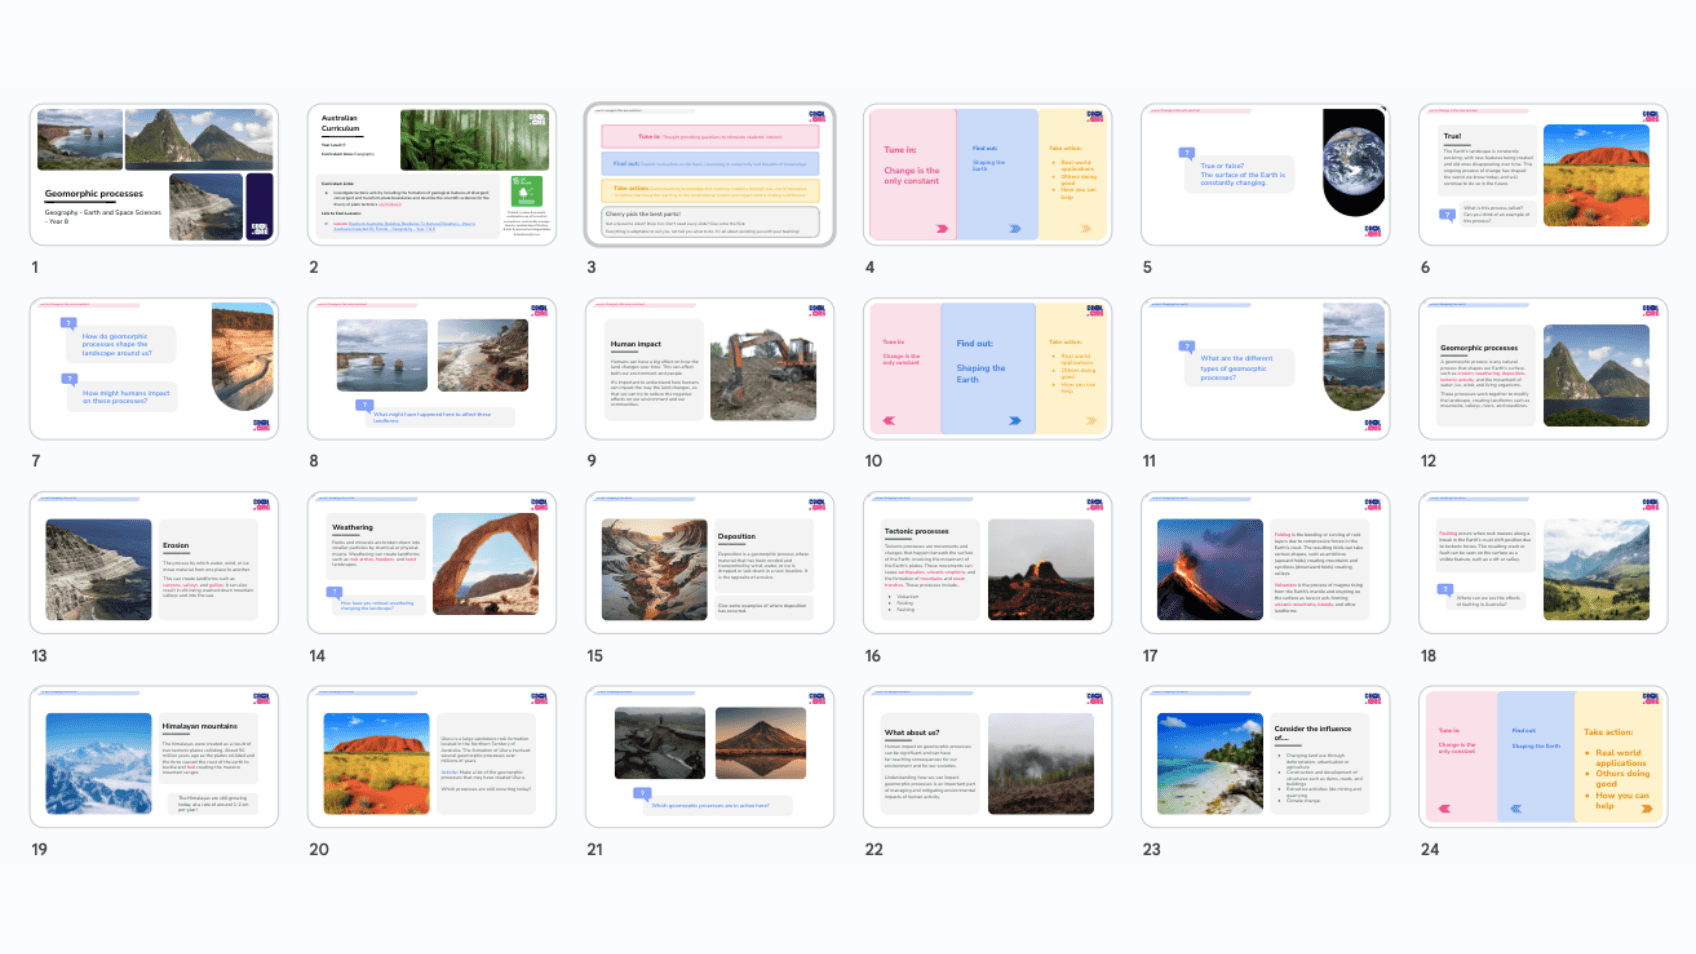Open the Weathering slide with rock arch
Viewport: 1696px width, 954px height.
point(432,563)
